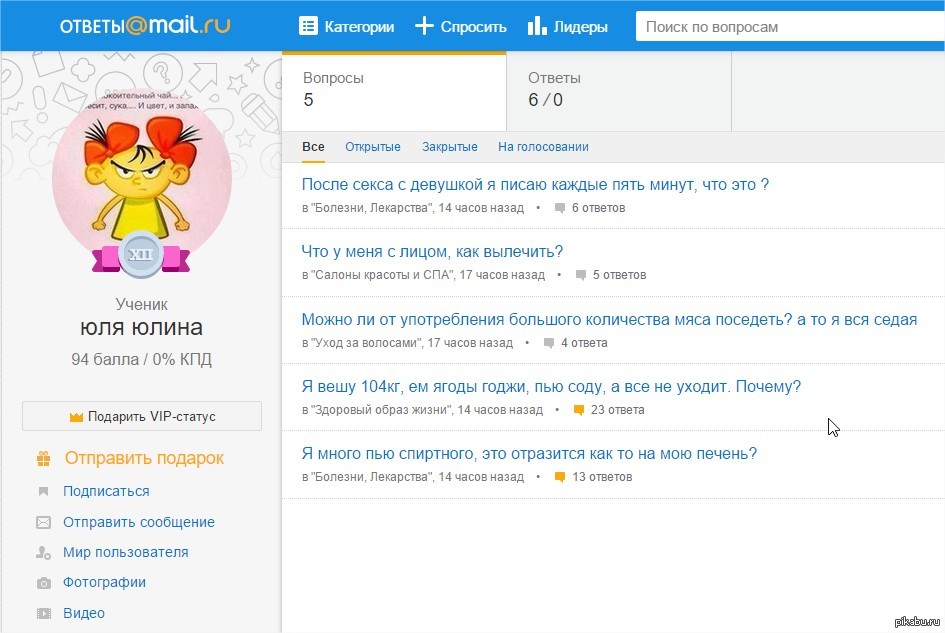Click the comment icon beside 5 ответов
Viewport: 945px width, 633px height.
pyautogui.click(x=580, y=275)
